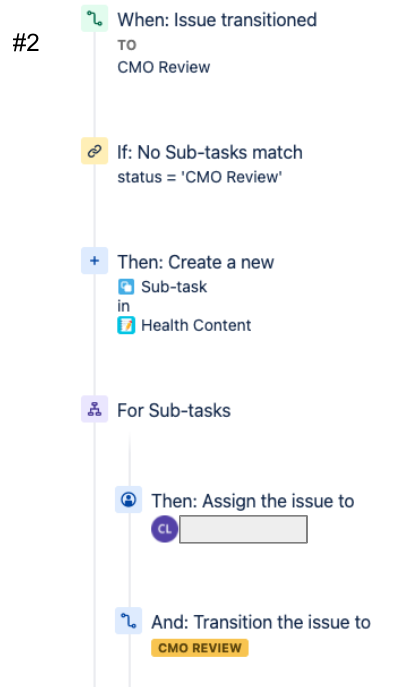Viewport: 402px width, 687px height.
Task: Open the Then: Create a new action
Action: click(x=196, y=262)
